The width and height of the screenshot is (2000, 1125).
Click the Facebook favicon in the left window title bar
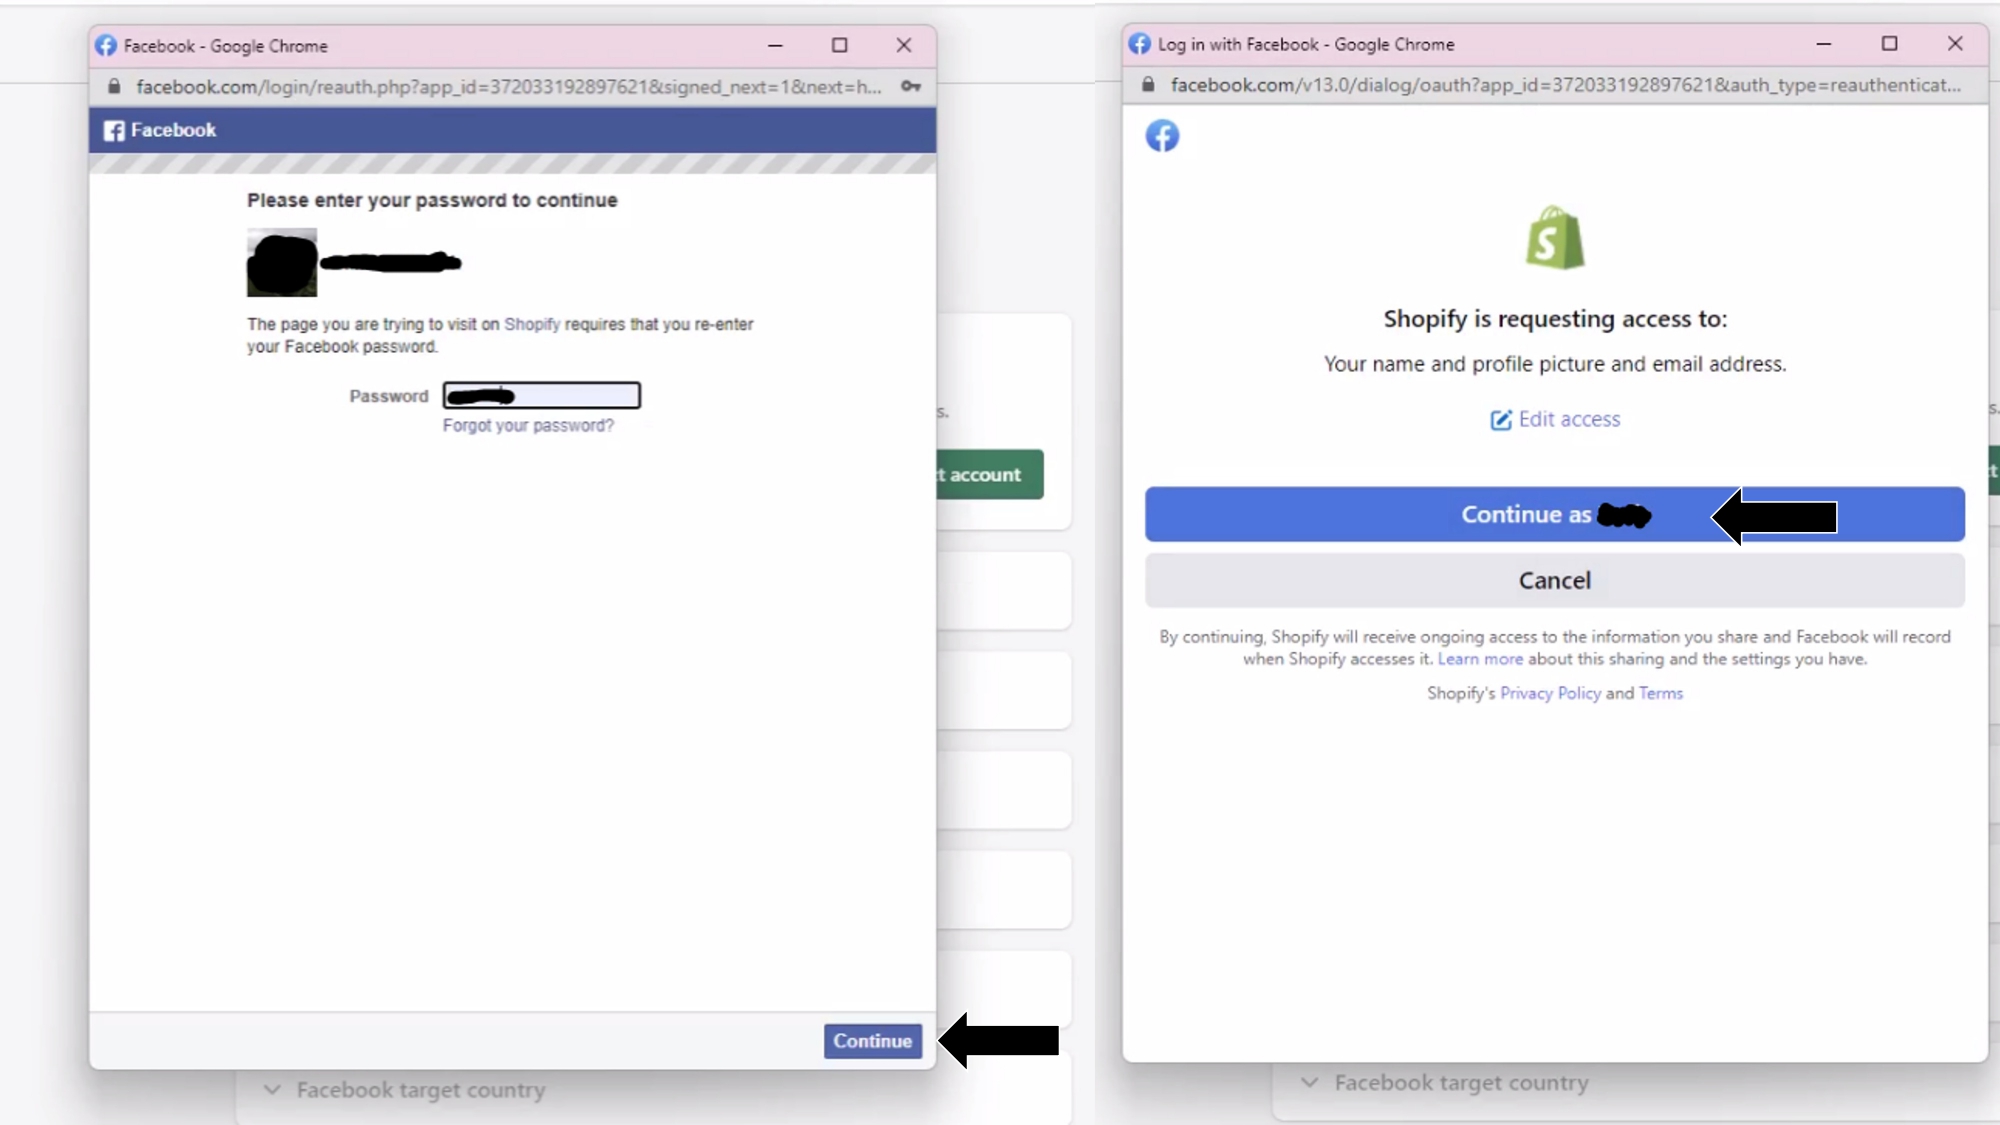pyautogui.click(x=106, y=46)
